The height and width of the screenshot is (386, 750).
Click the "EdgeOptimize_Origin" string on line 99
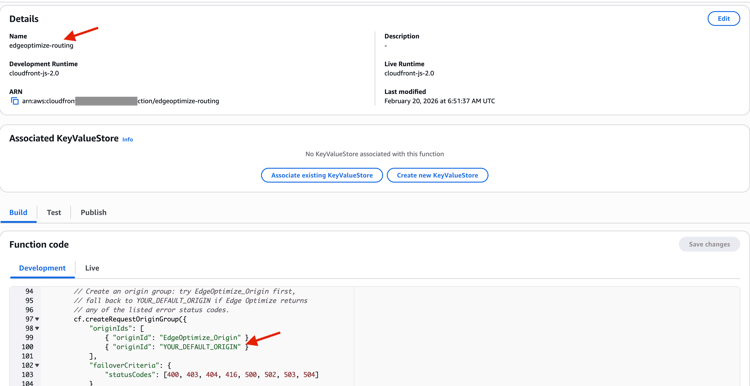tap(201, 338)
